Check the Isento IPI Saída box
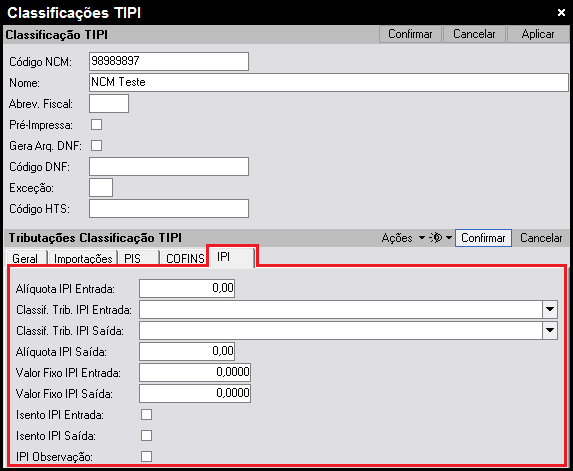Image resolution: width=573 pixels, height=471 pixels. pos(147,436)
